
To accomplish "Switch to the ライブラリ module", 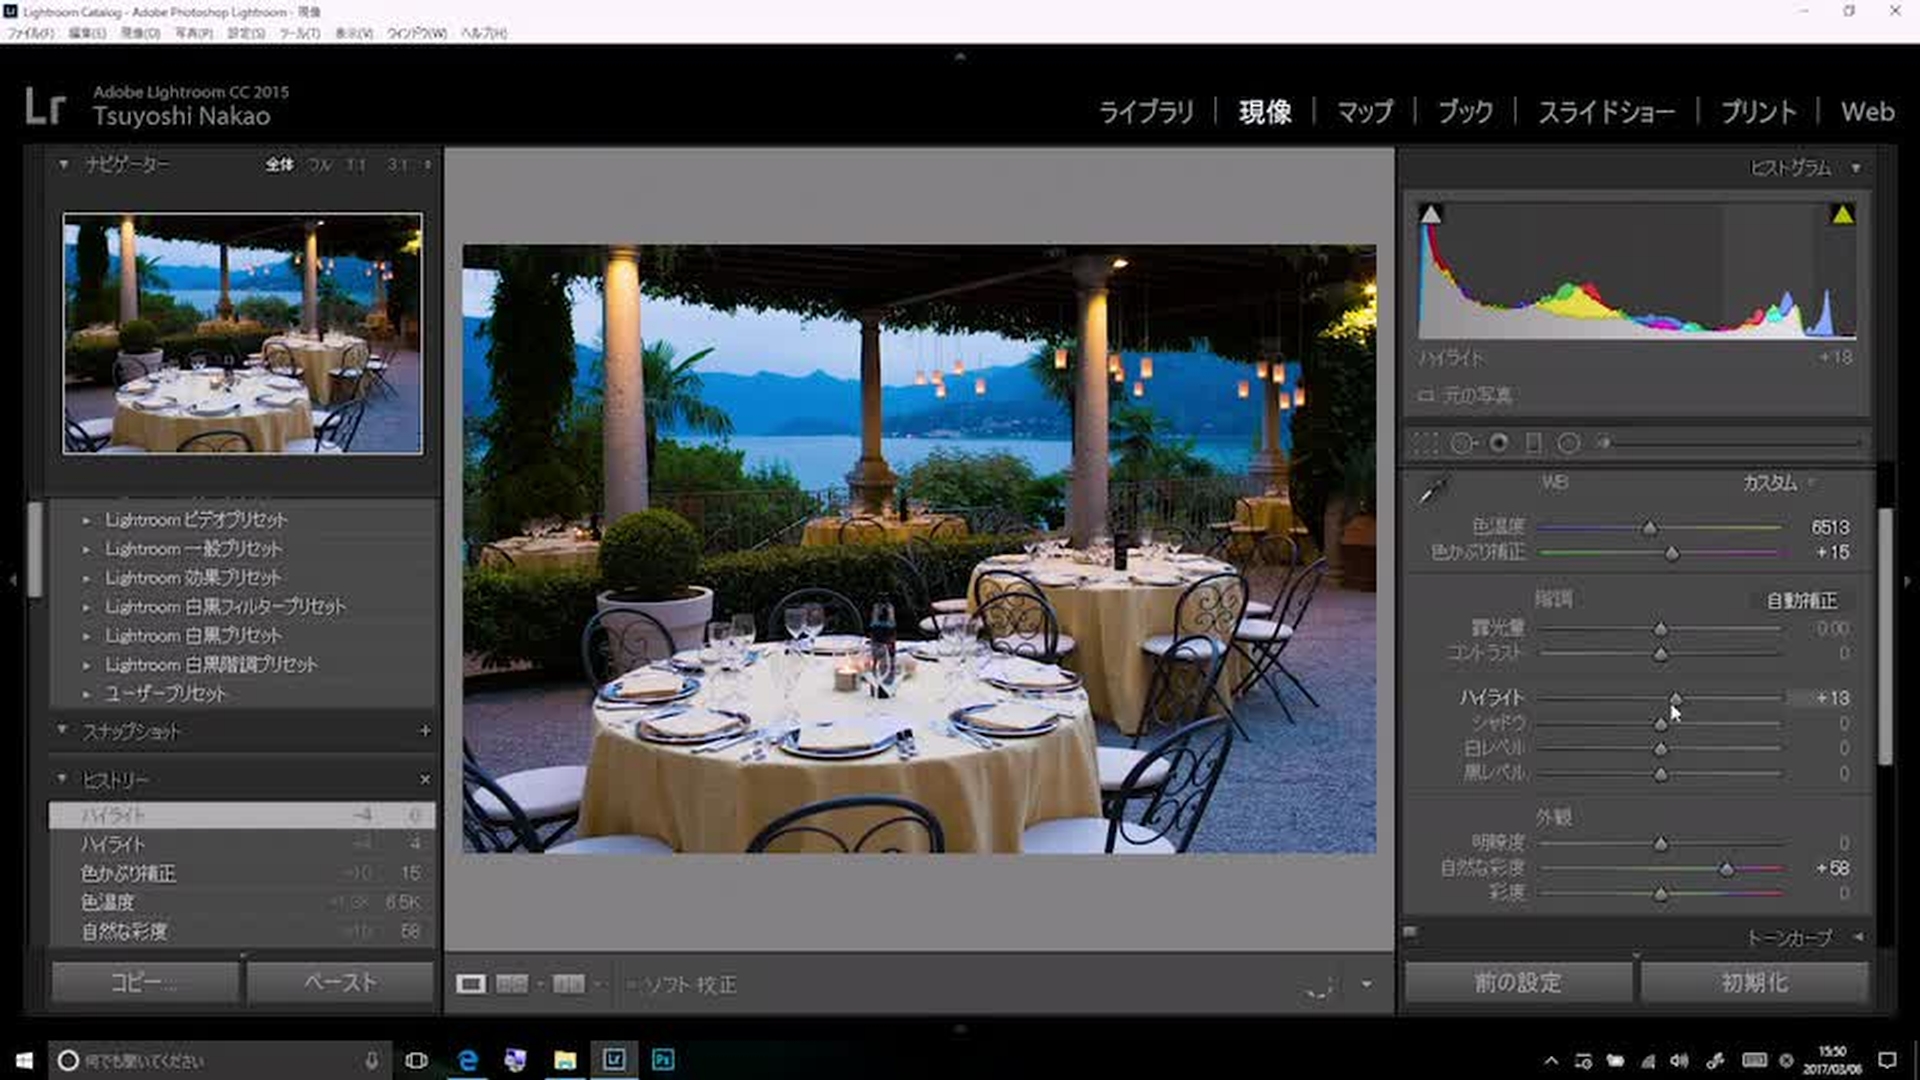I will coord(1146,112).
